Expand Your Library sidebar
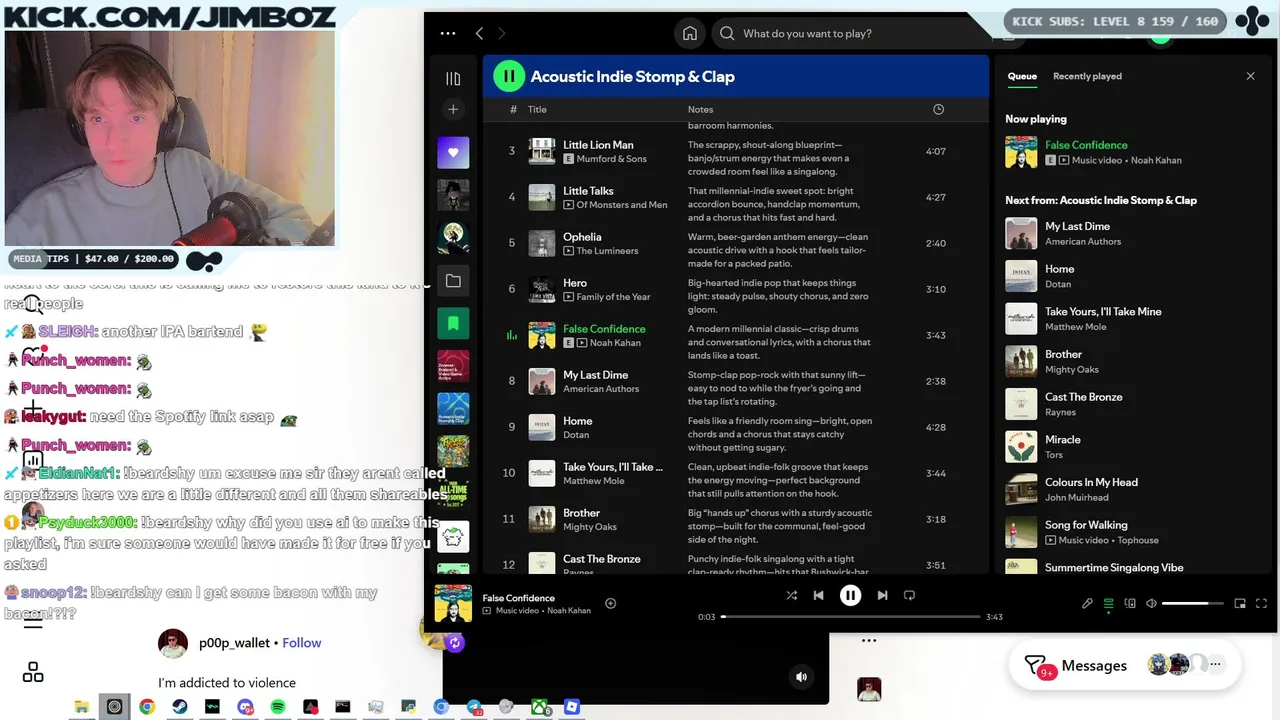Image resolution: width=1280 pixels, height=720 pixels. coord(453,78)
